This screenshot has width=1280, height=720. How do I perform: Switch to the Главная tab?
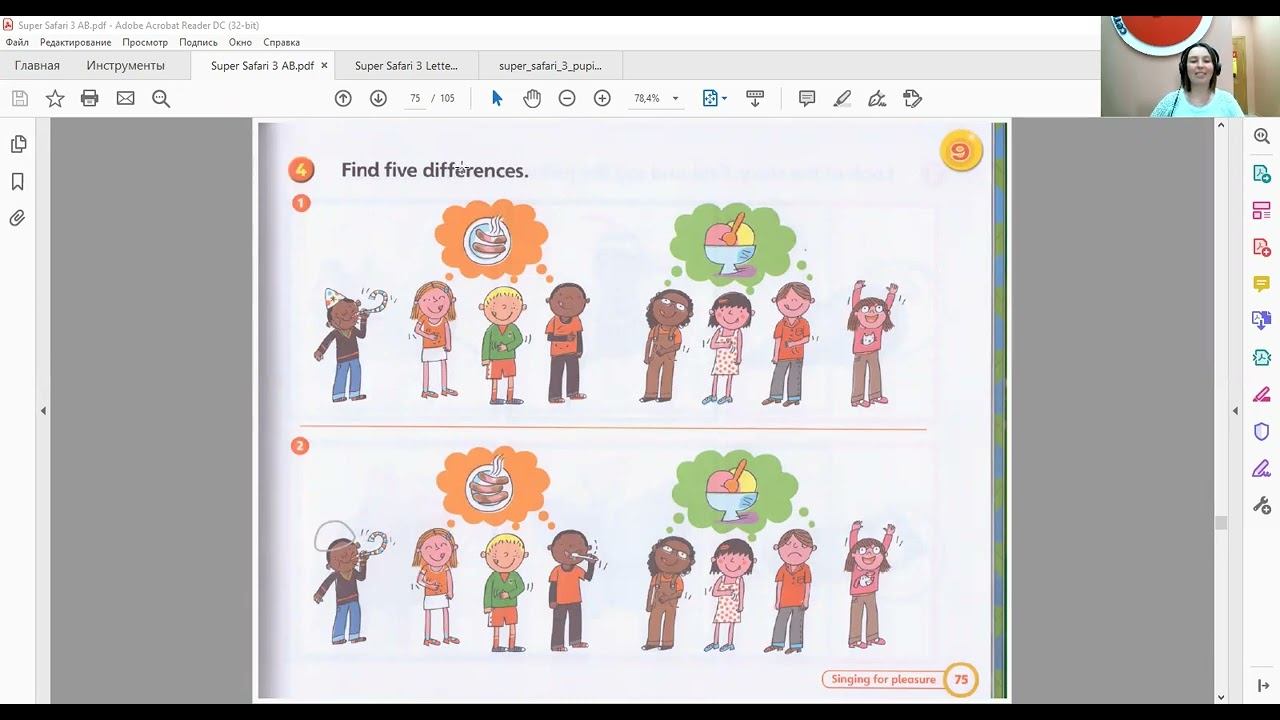(37, 66)
